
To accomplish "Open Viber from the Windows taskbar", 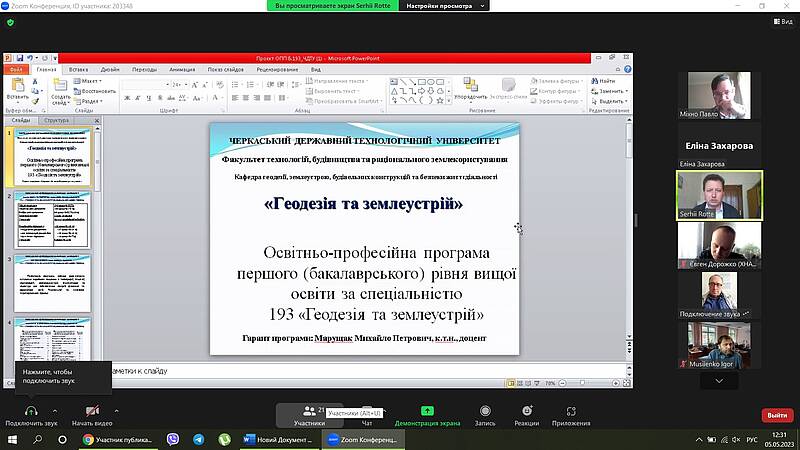I will pos(174,439).
